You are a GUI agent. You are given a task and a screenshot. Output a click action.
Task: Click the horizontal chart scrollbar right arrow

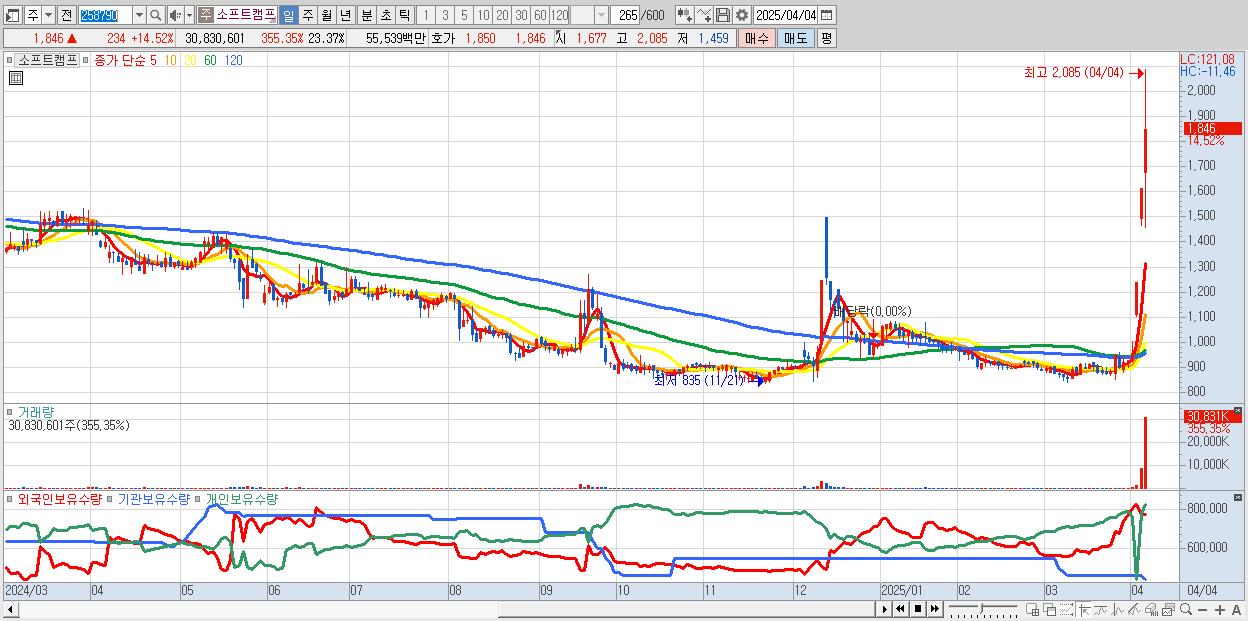click(885, 608)
